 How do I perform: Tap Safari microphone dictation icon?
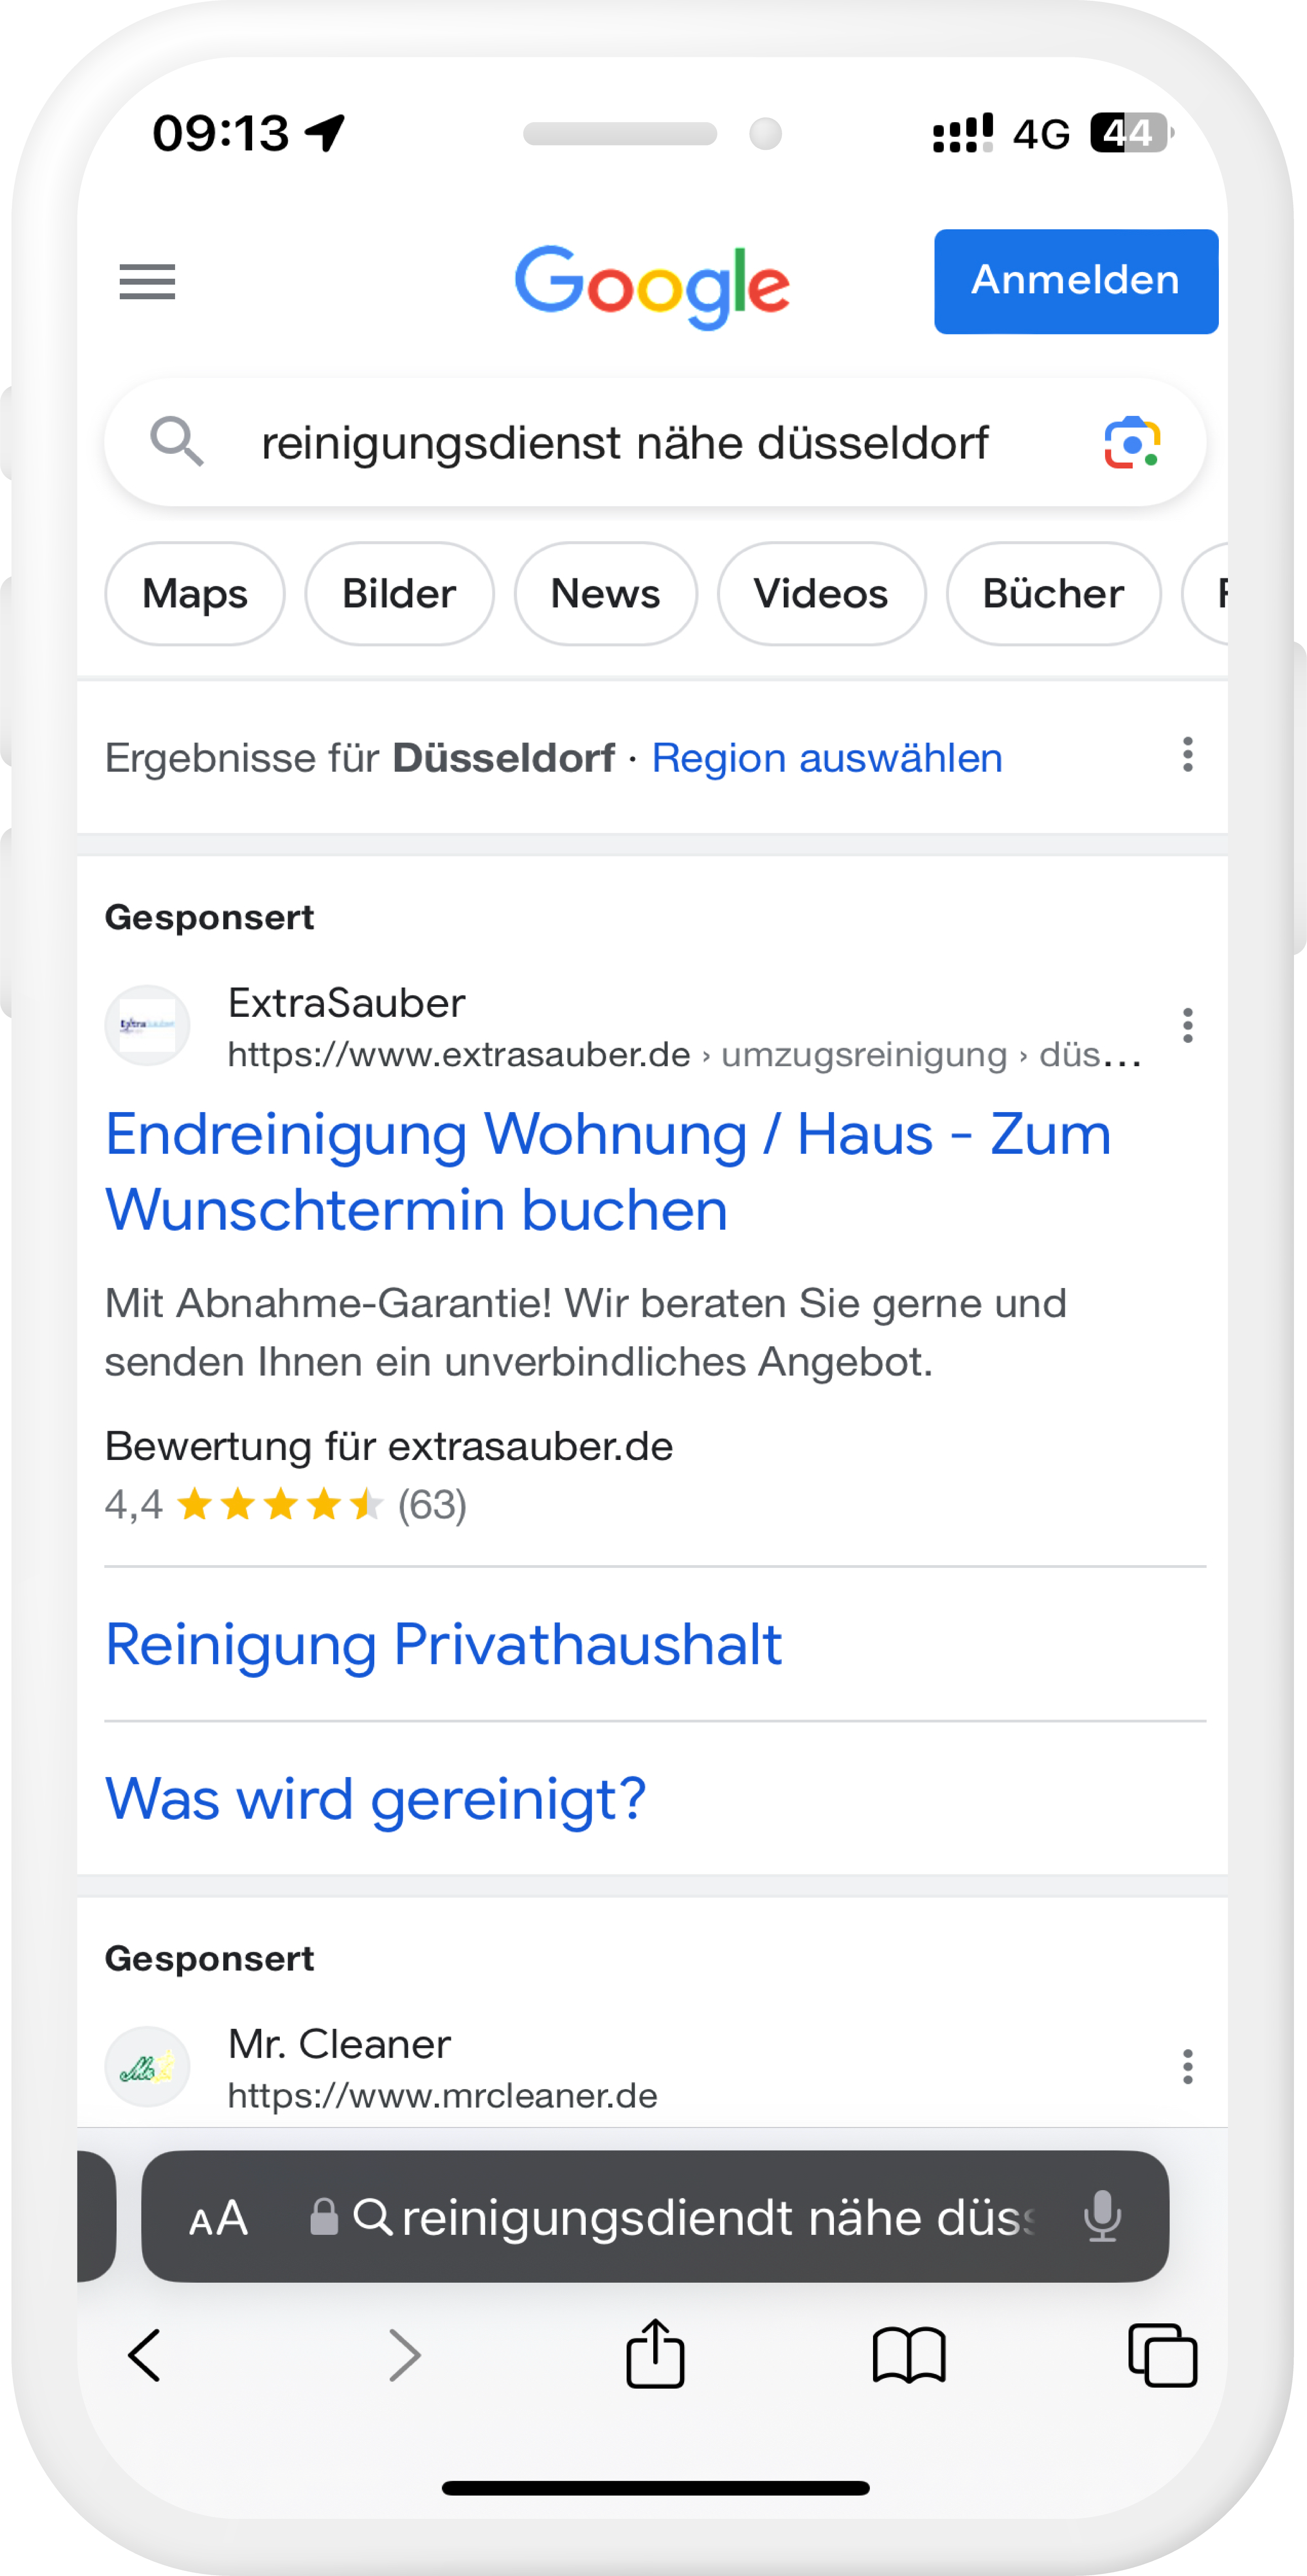pos(1101,2217)
